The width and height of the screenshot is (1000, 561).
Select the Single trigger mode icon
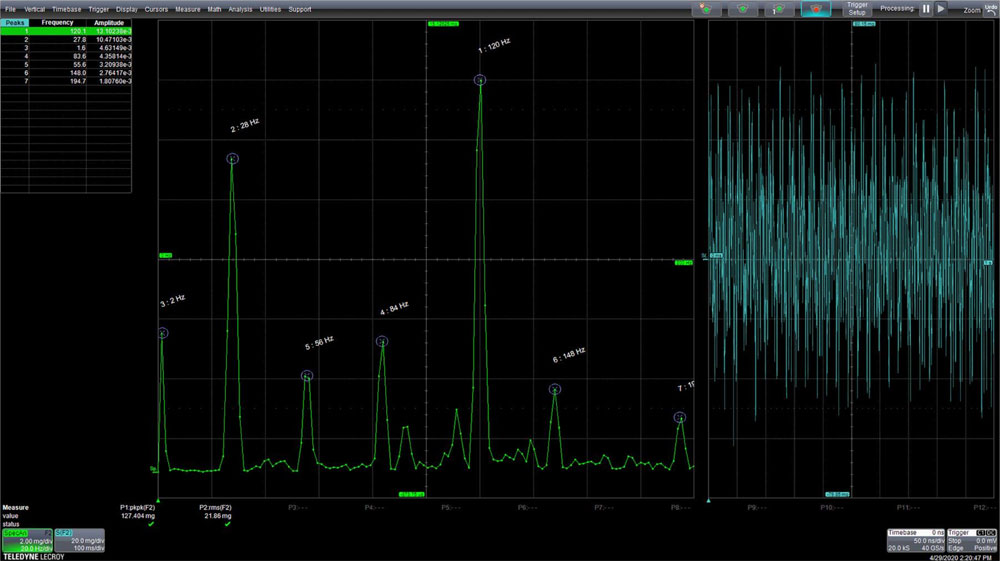(780, 9)
